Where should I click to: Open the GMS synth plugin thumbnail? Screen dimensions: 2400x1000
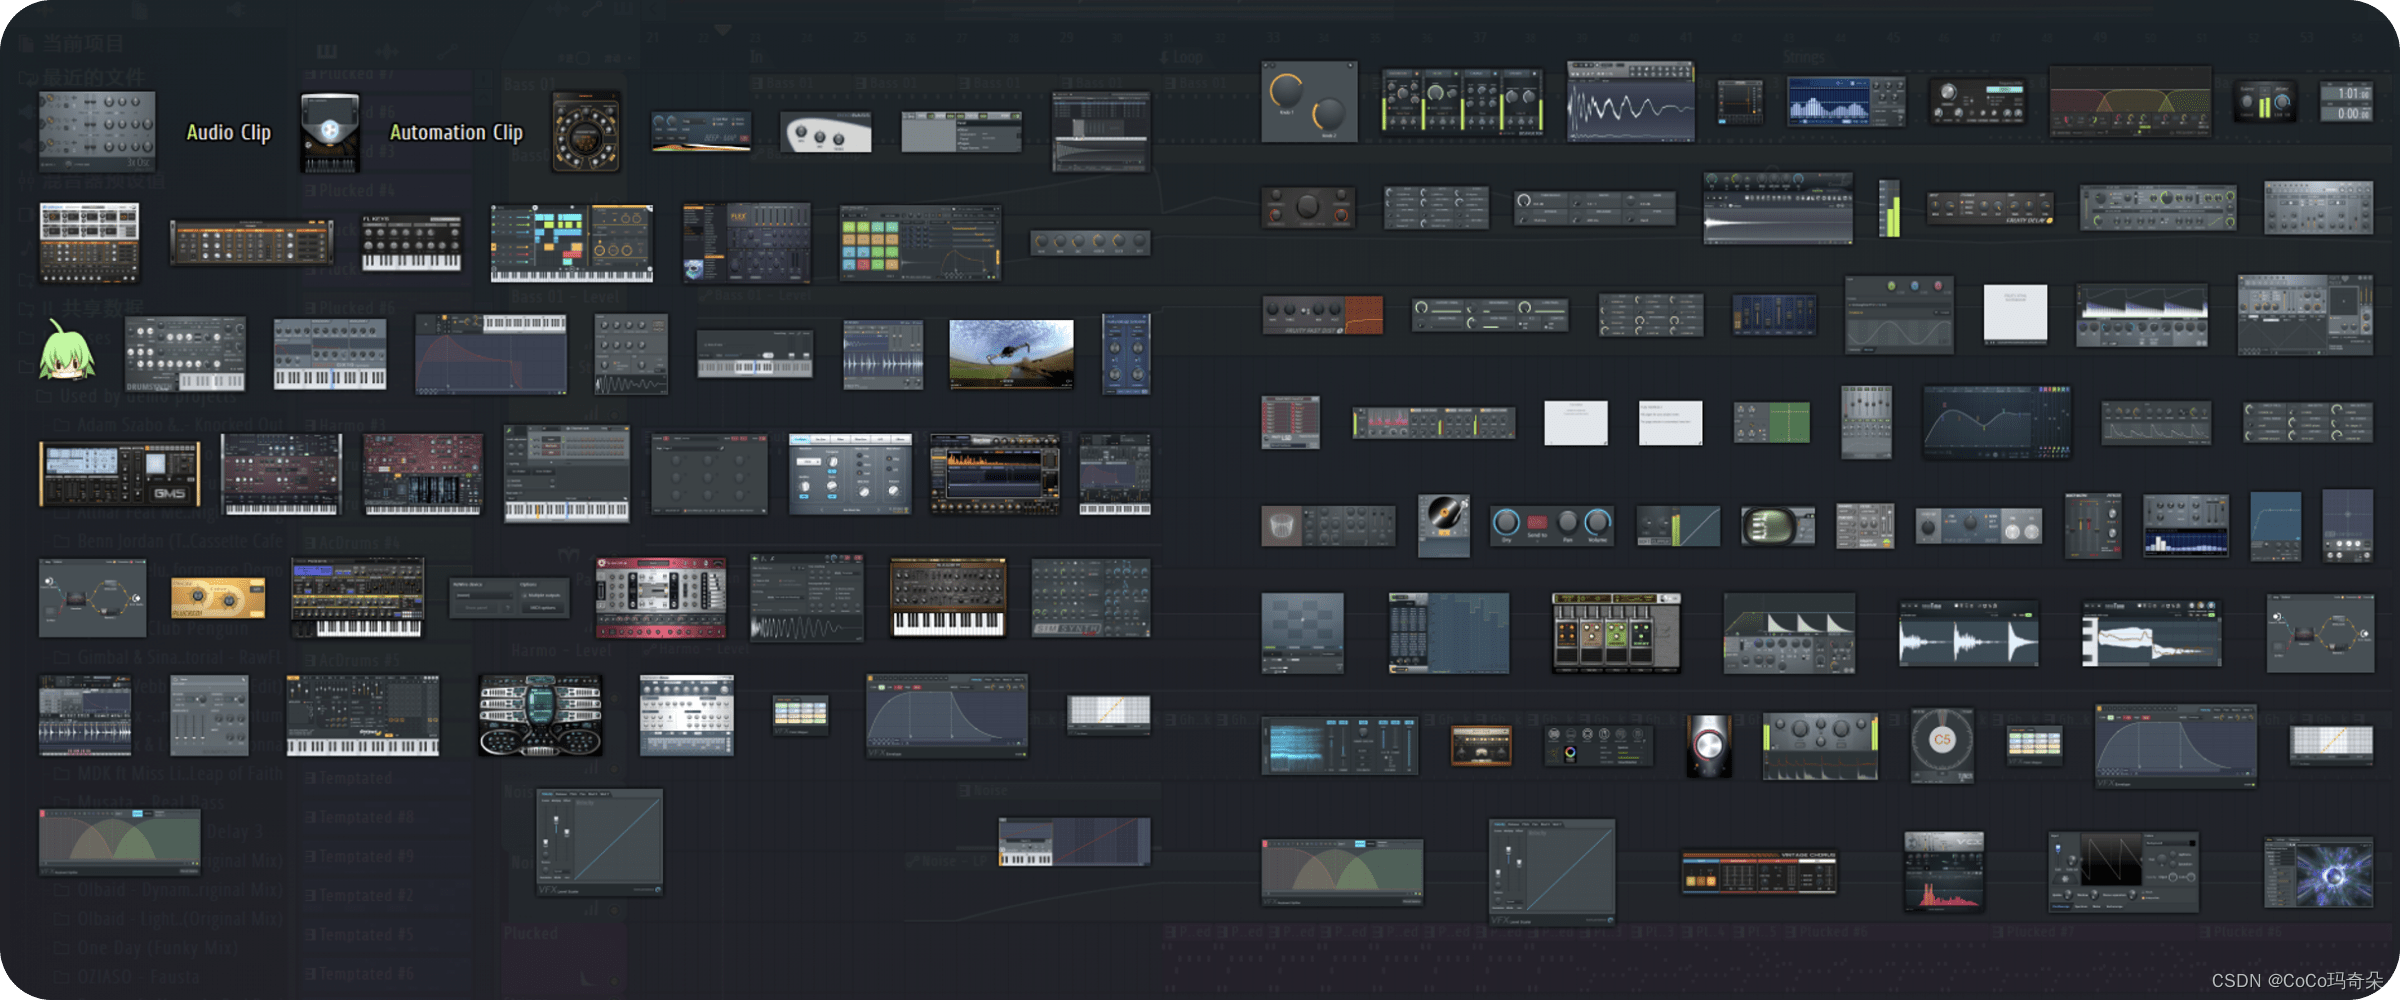pos(119,474)
